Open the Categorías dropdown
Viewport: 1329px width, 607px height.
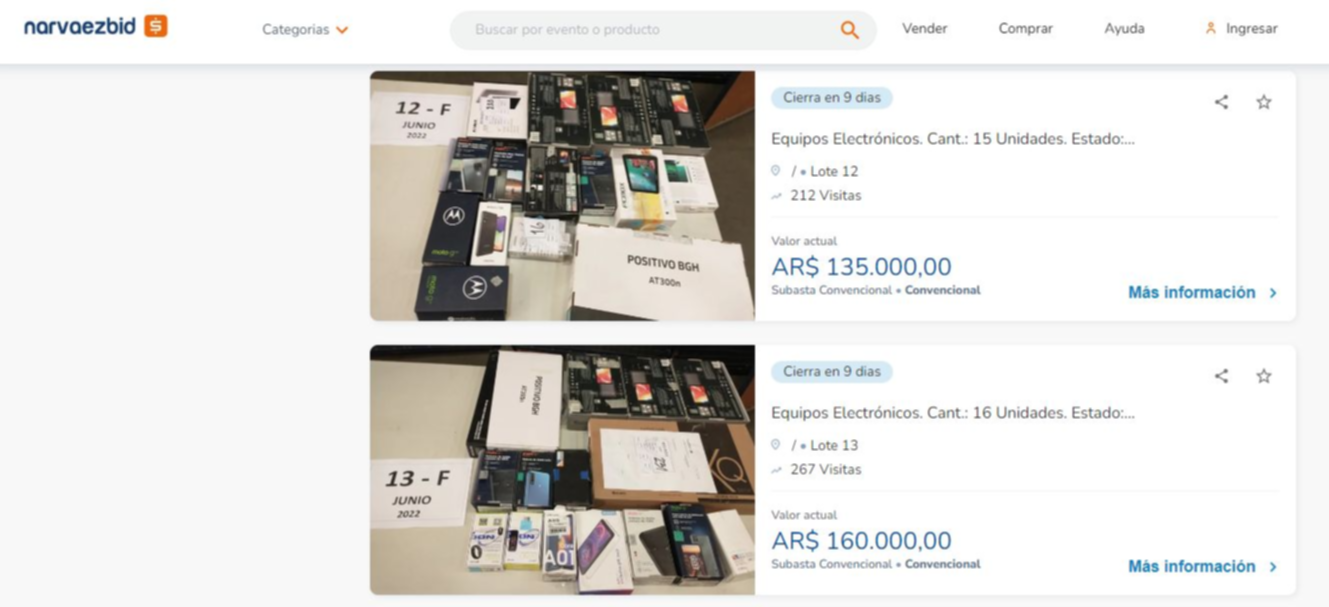pos(305,30)
